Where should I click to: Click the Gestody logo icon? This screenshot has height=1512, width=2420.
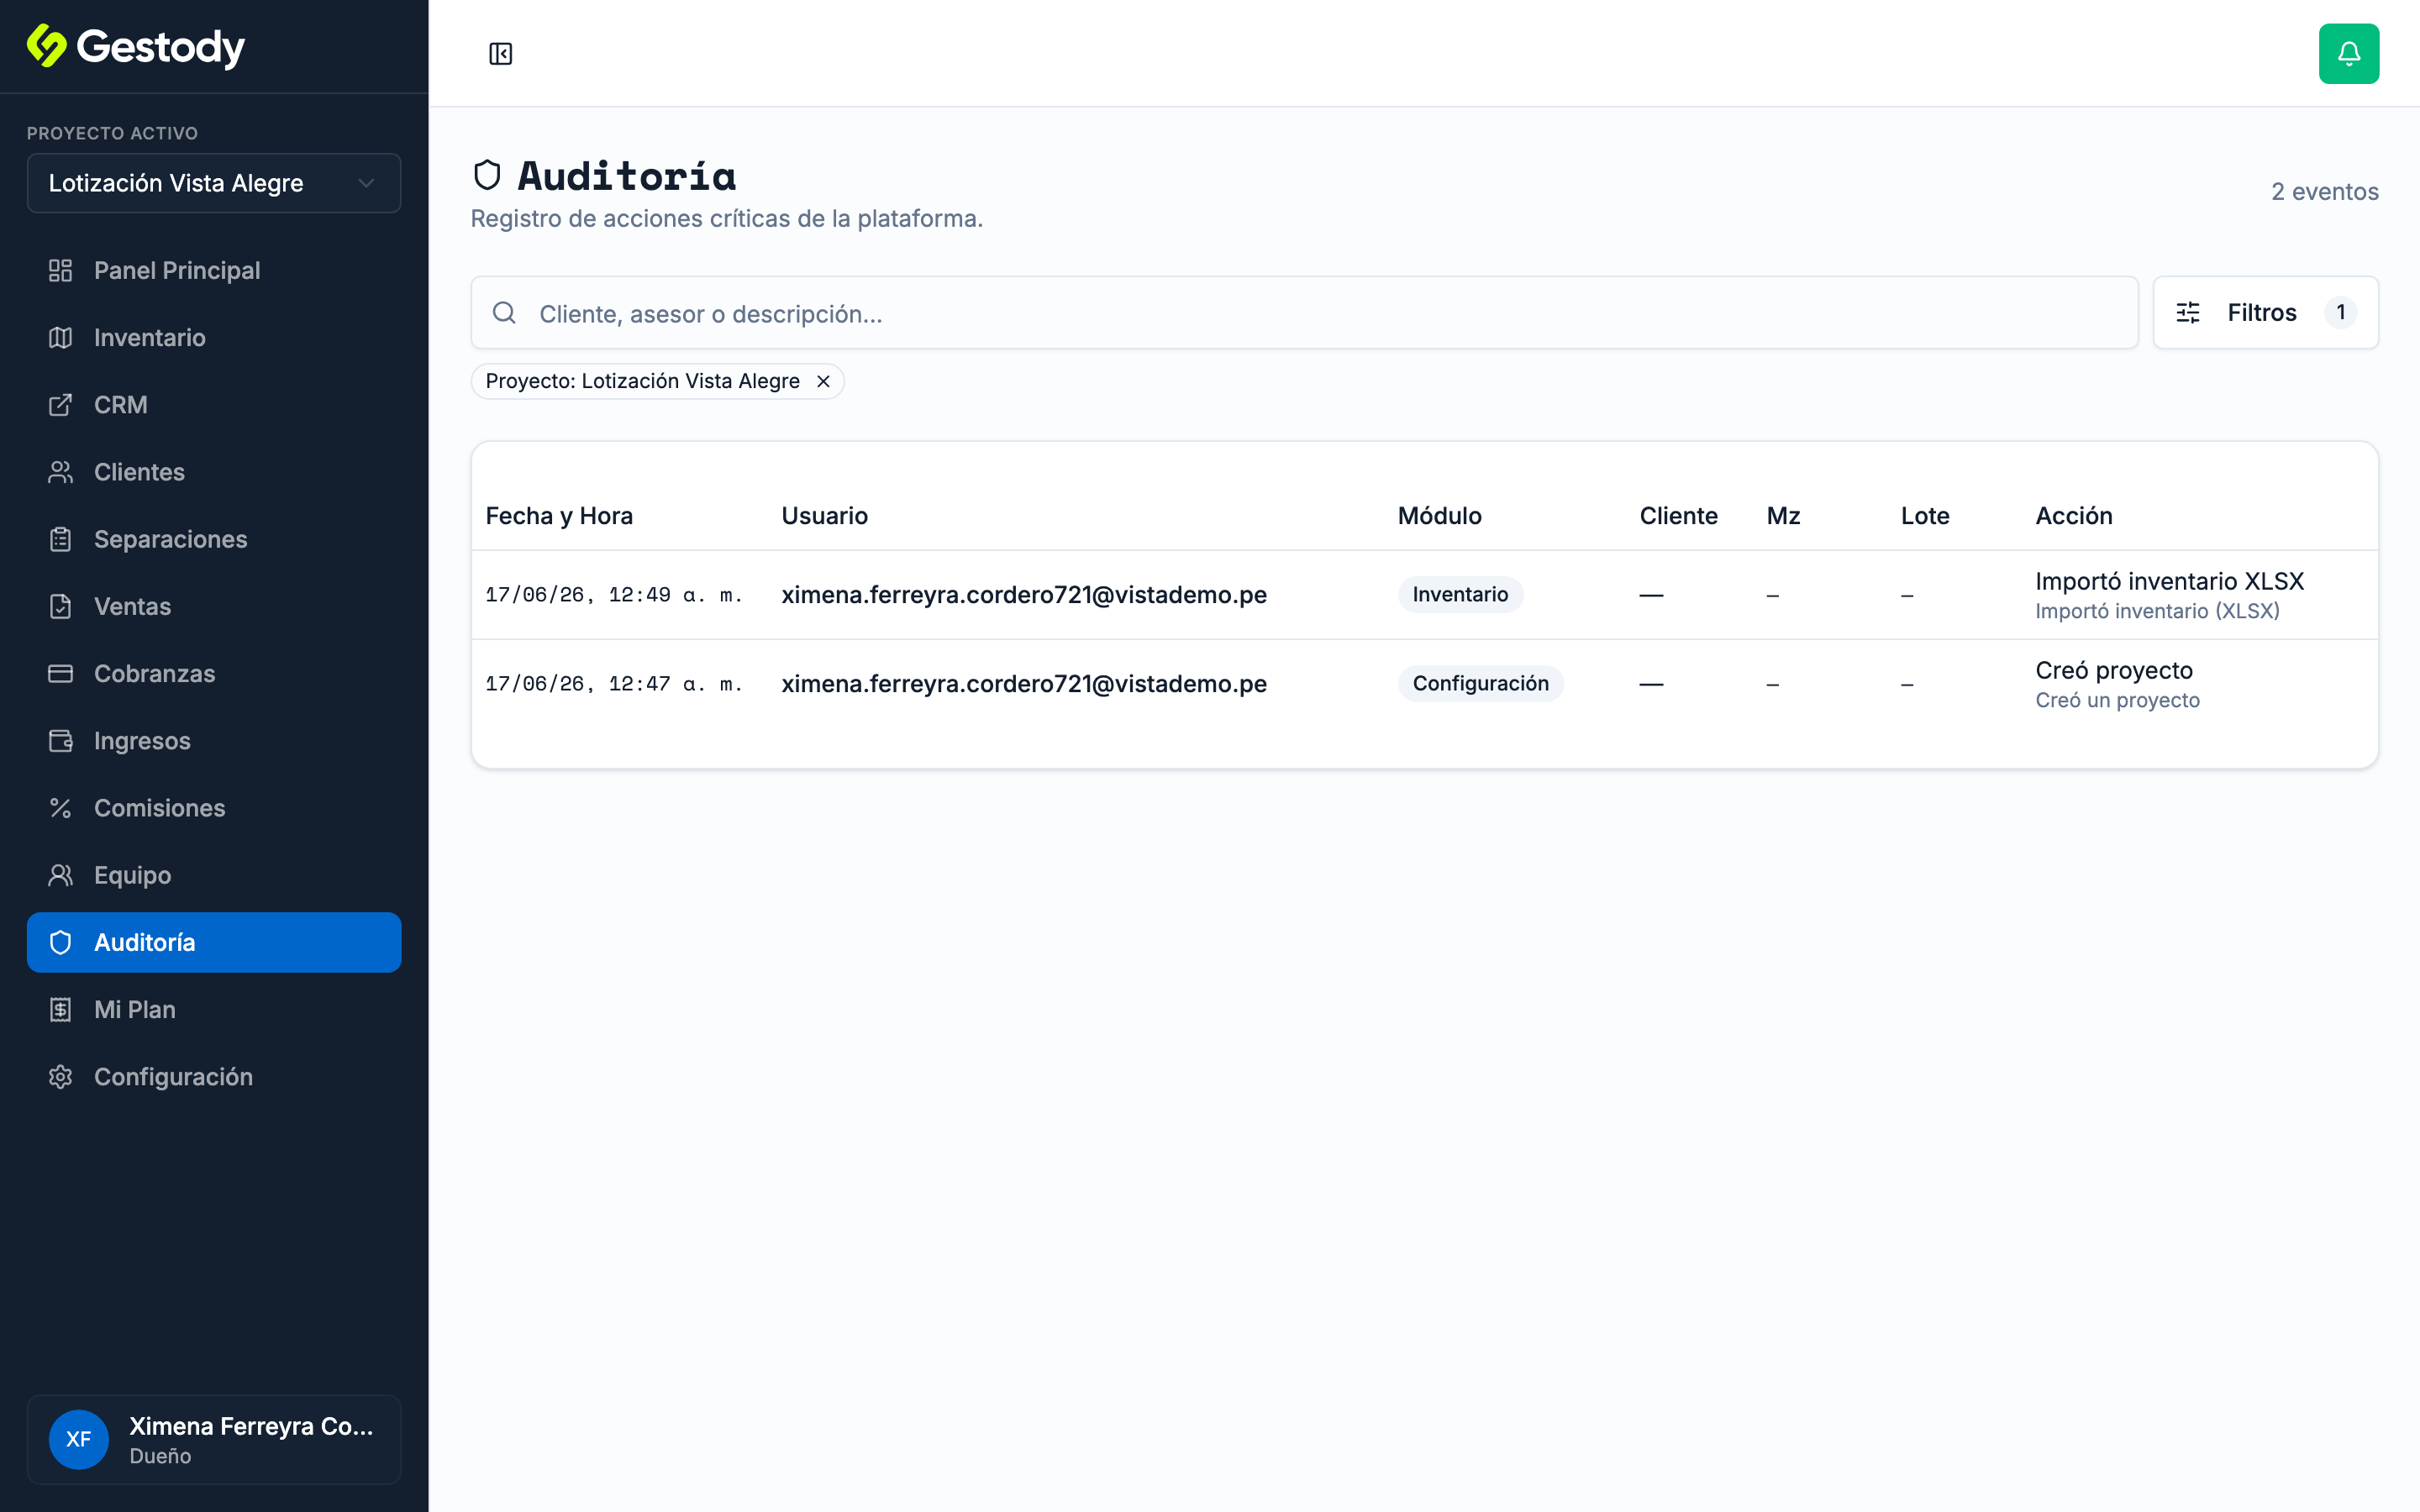coord(46,46)
